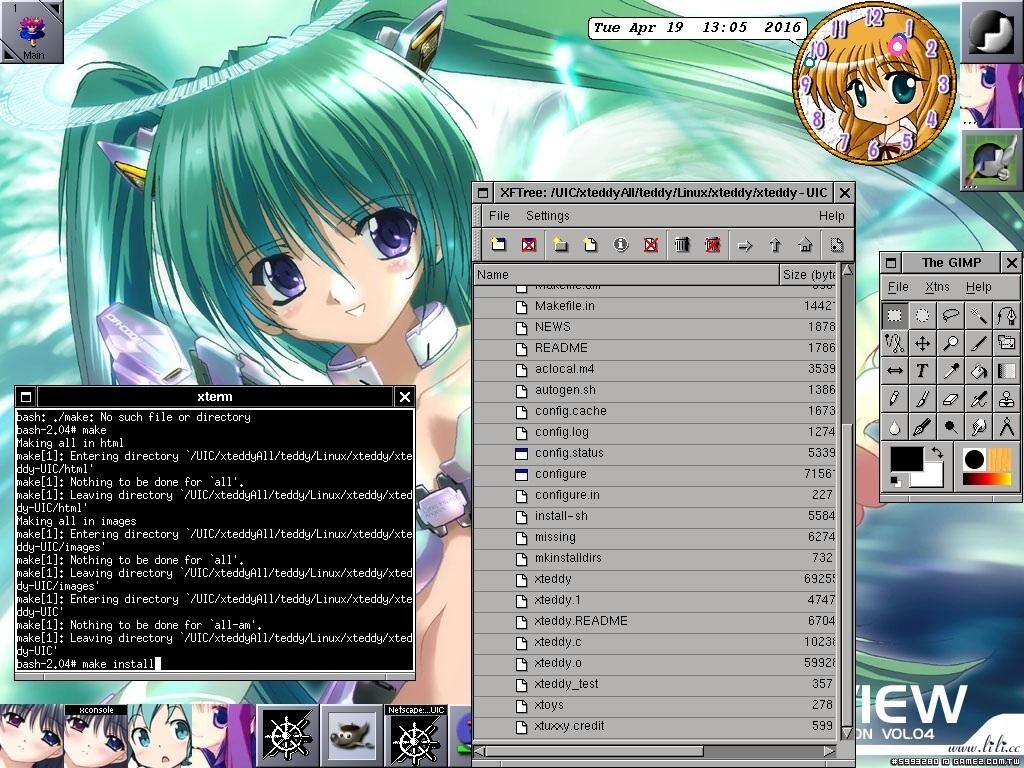Go to home directory in XFTree toolbar
The image size is (1024, 768).
[805, 244]
